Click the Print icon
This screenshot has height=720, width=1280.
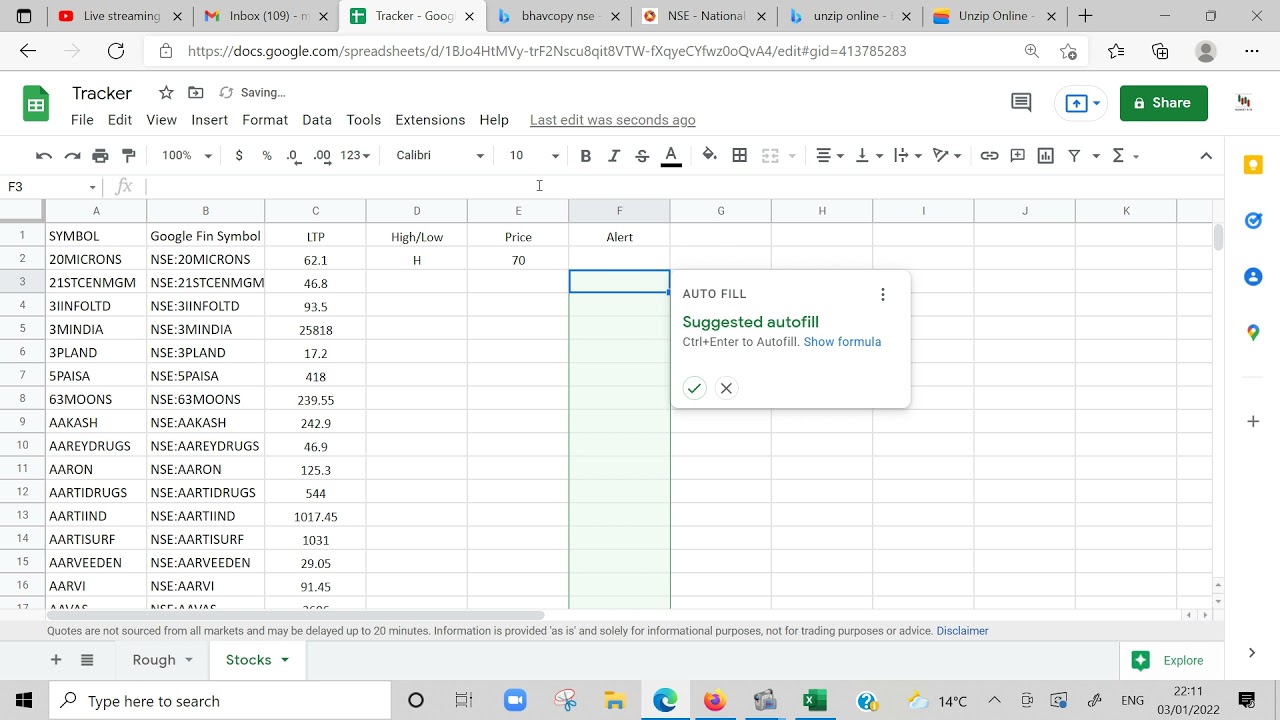tap(100, 156)
